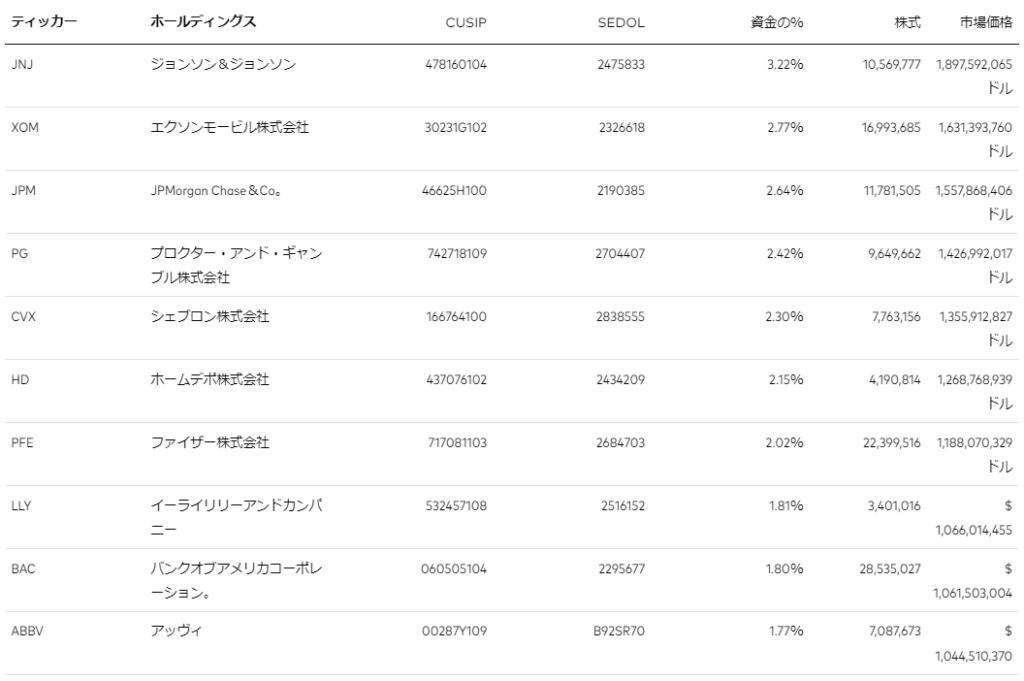This screenshot has width=1024, height=681.
Task: Click the 株式 column header
Action: coord(908,21)
